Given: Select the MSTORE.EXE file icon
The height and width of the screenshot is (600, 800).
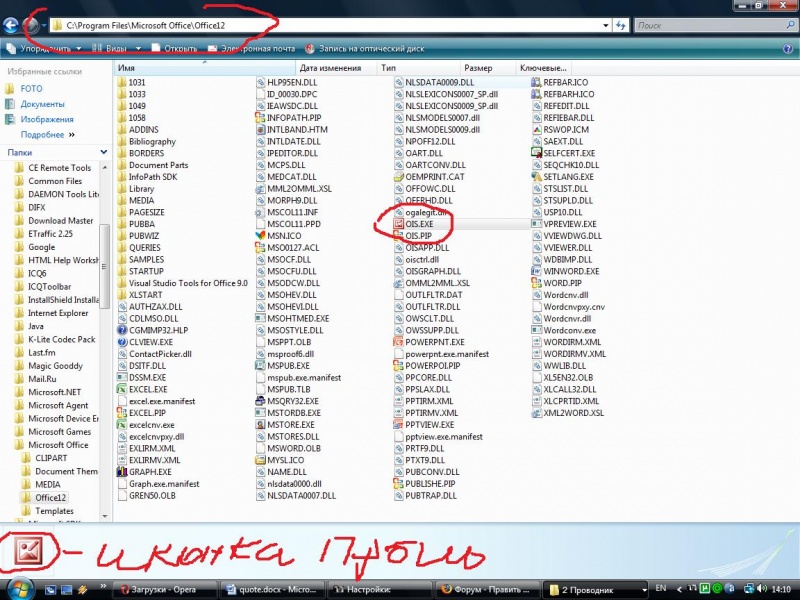Looking at the screenshot, I should coord(259,424).
